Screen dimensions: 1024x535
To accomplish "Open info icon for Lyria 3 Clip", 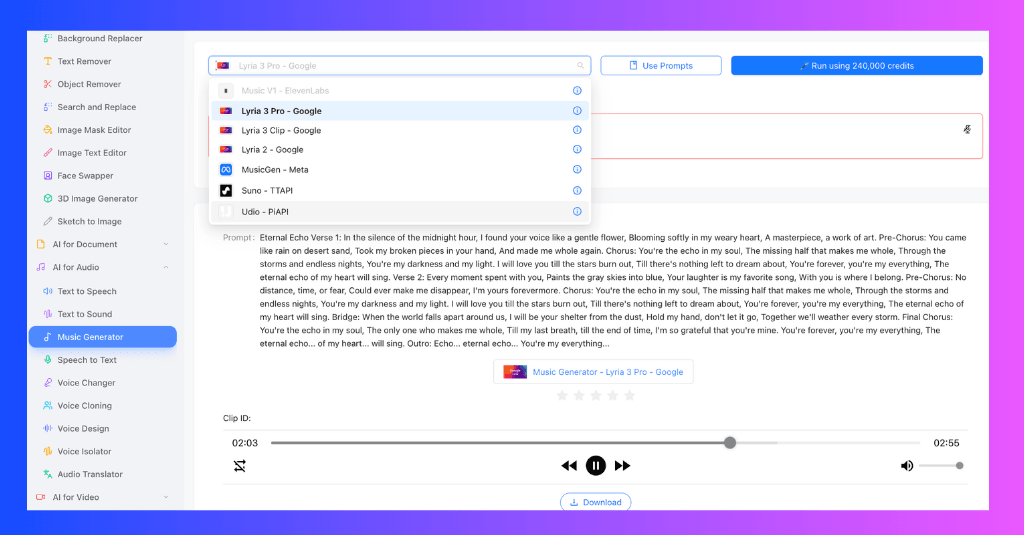I will point(577,130).
